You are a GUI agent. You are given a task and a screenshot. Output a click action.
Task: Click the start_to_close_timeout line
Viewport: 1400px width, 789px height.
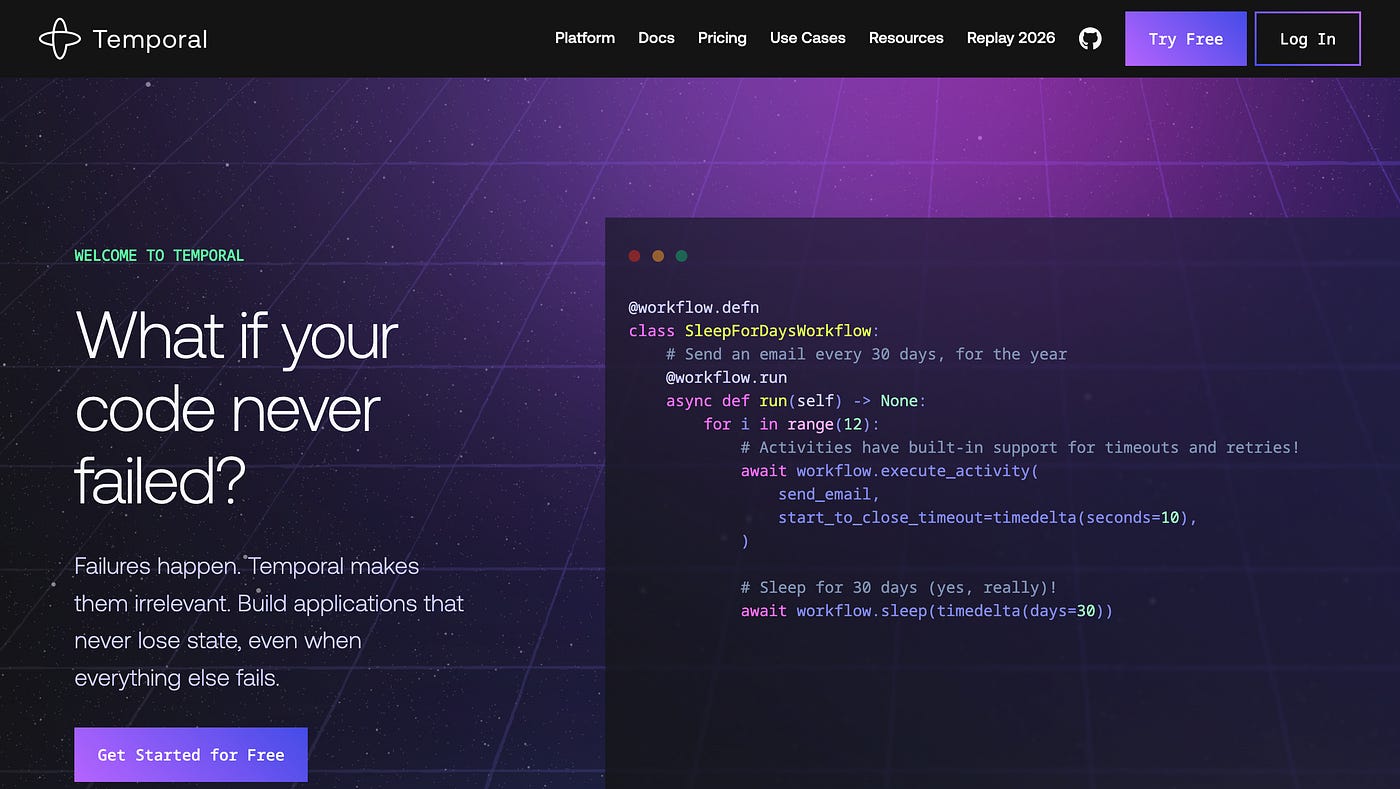pos(988,517)
